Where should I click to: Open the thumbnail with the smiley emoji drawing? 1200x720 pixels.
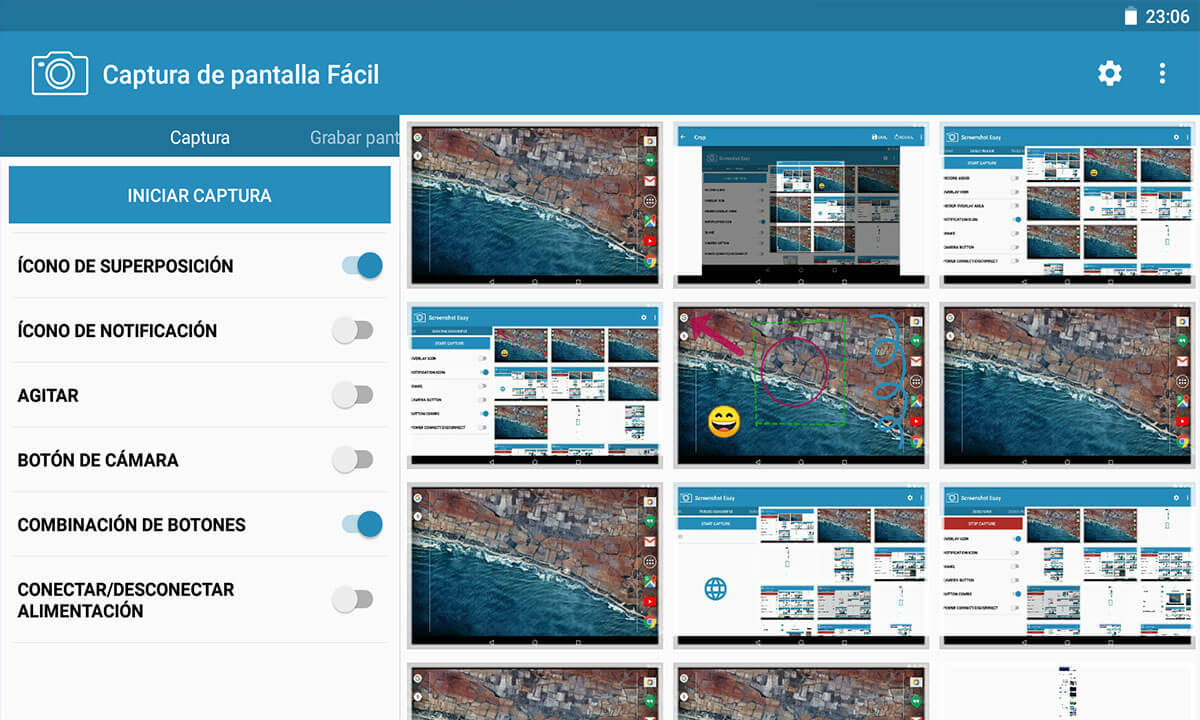(x=801, y=385)
